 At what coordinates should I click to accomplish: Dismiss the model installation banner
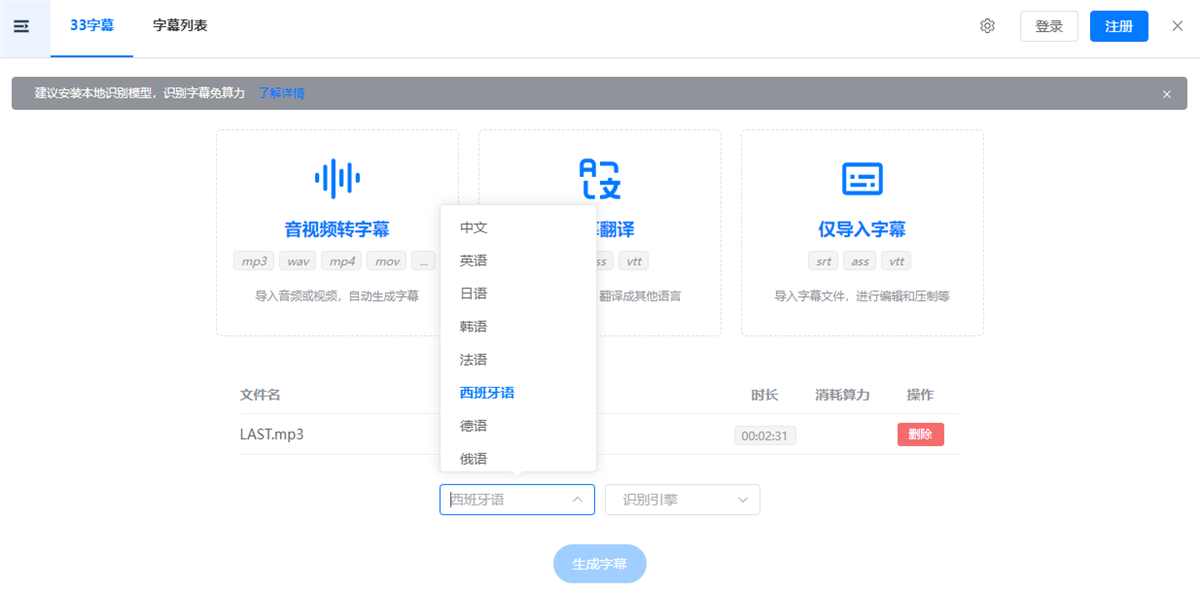1166,92
